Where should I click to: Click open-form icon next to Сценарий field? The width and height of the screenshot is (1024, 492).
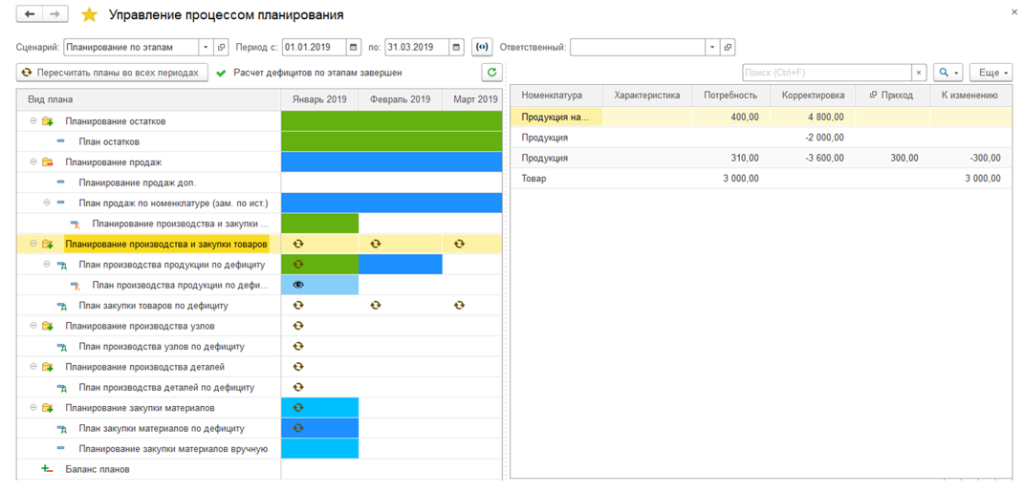click(x=221, y=47)
